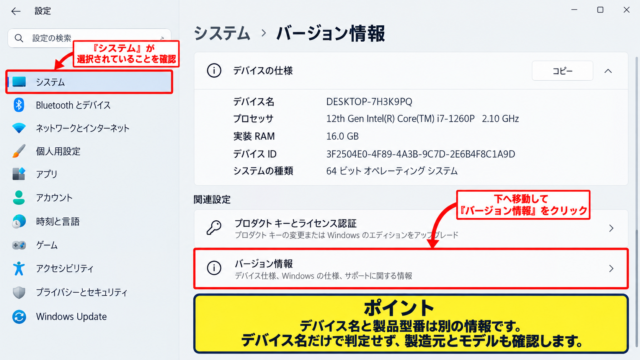Viewport: 640px width, 360px height.
Task: Click the device ID 3F2504E0 value
Action: [420, 154]
